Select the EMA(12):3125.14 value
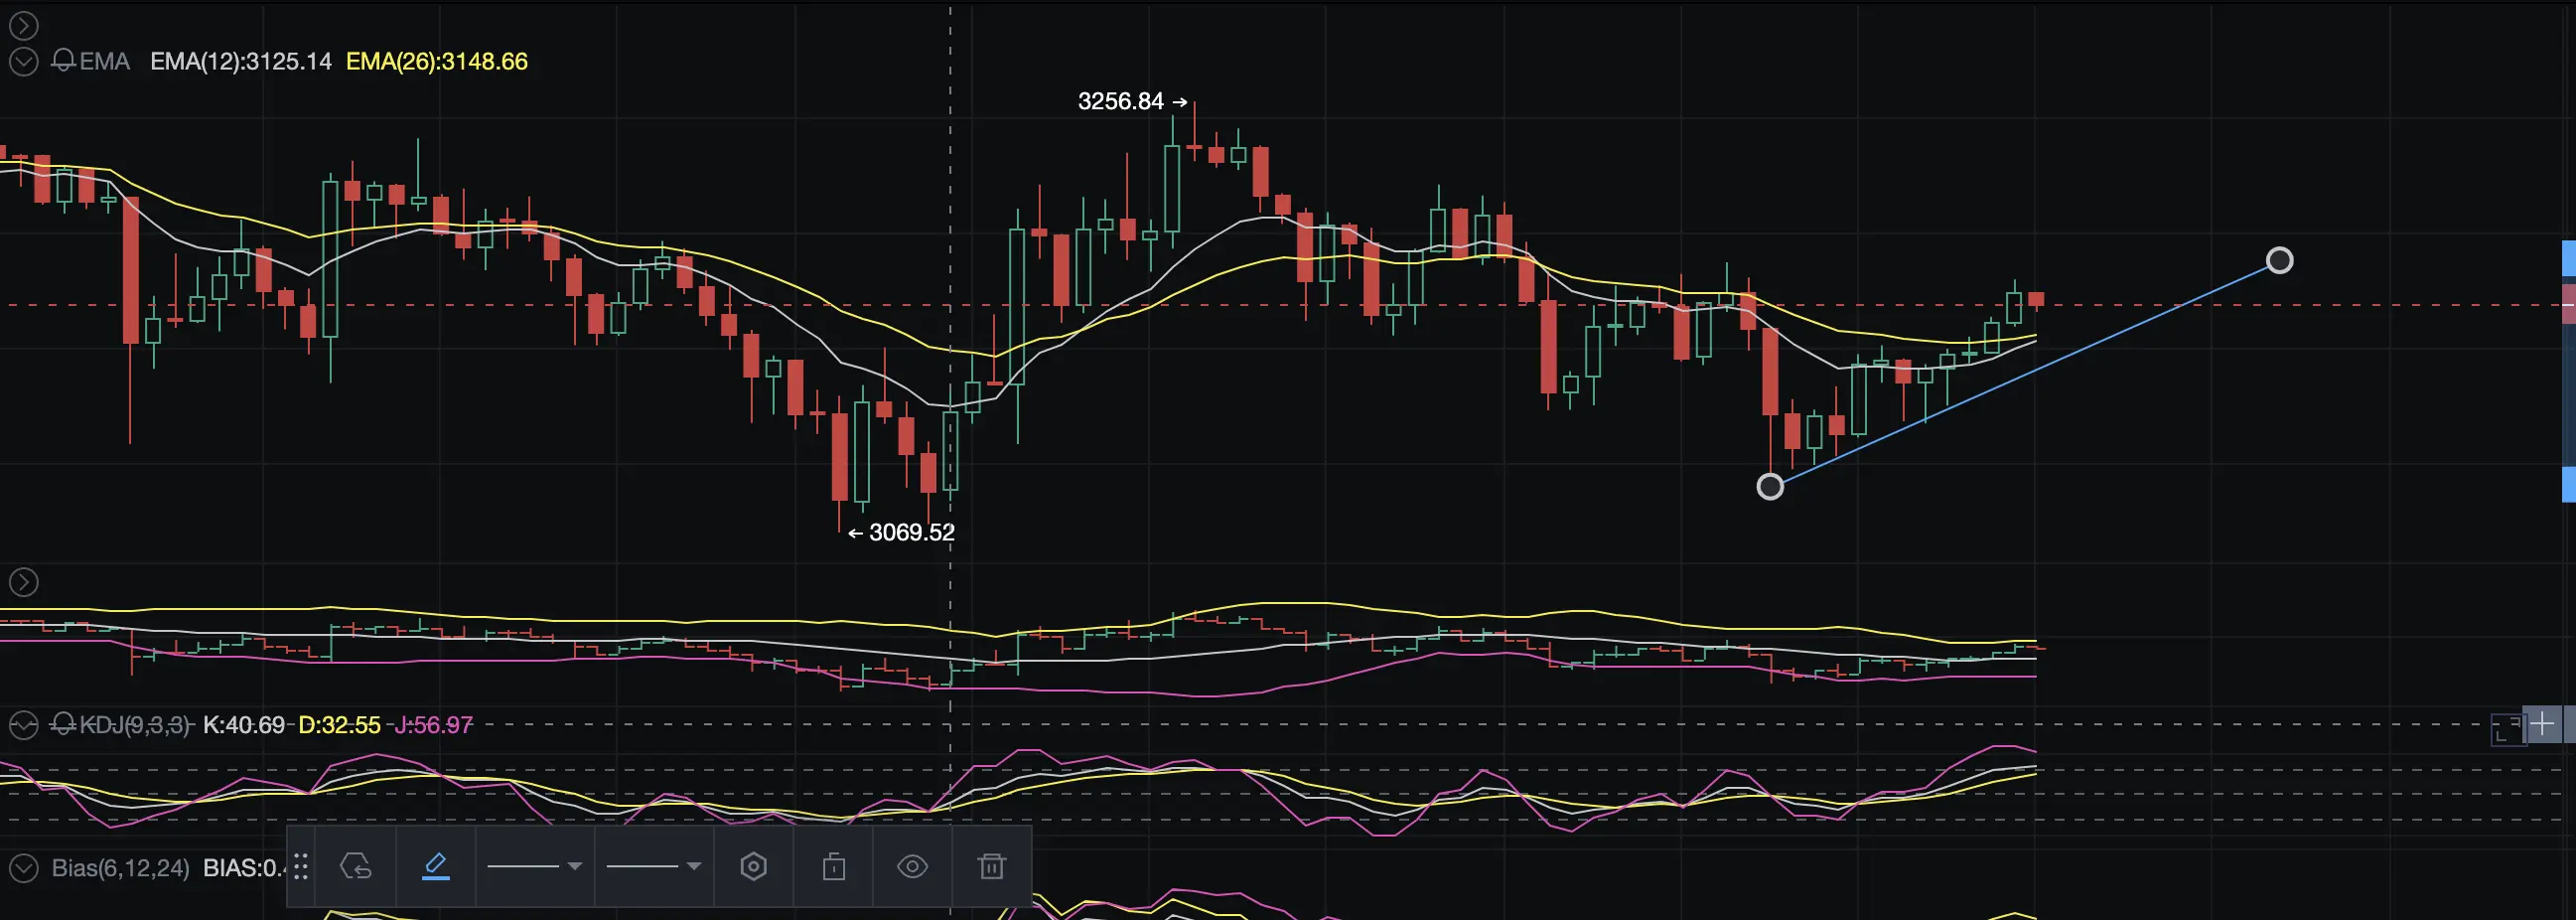Screen dimensions: 2576x920 click(241, 62)
